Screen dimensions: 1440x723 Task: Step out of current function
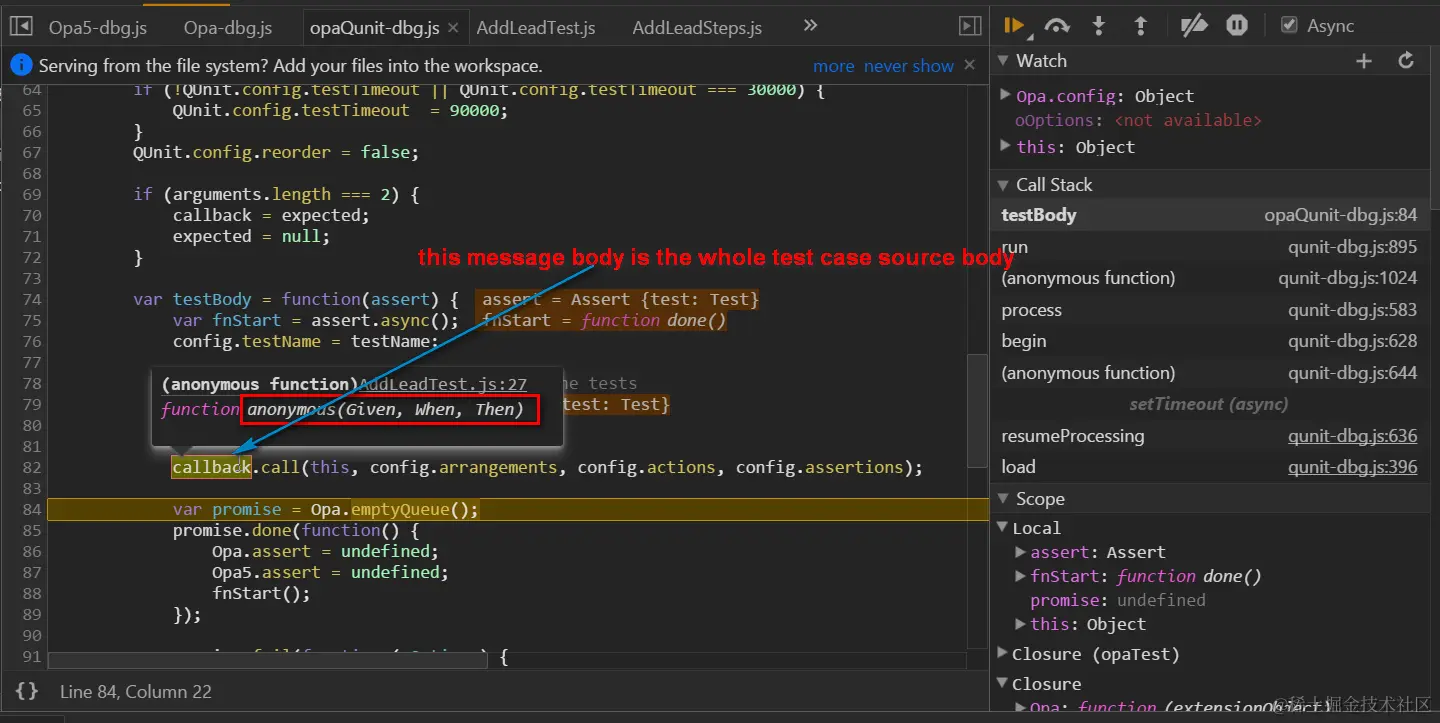click(x=1140, y=26)
